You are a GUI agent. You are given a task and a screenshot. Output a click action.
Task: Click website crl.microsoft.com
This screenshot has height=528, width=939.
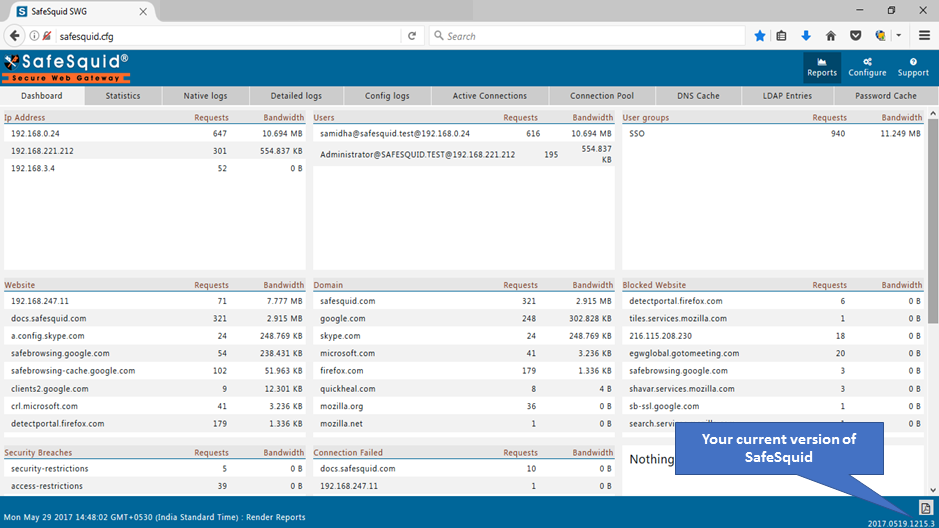[44, 406]
